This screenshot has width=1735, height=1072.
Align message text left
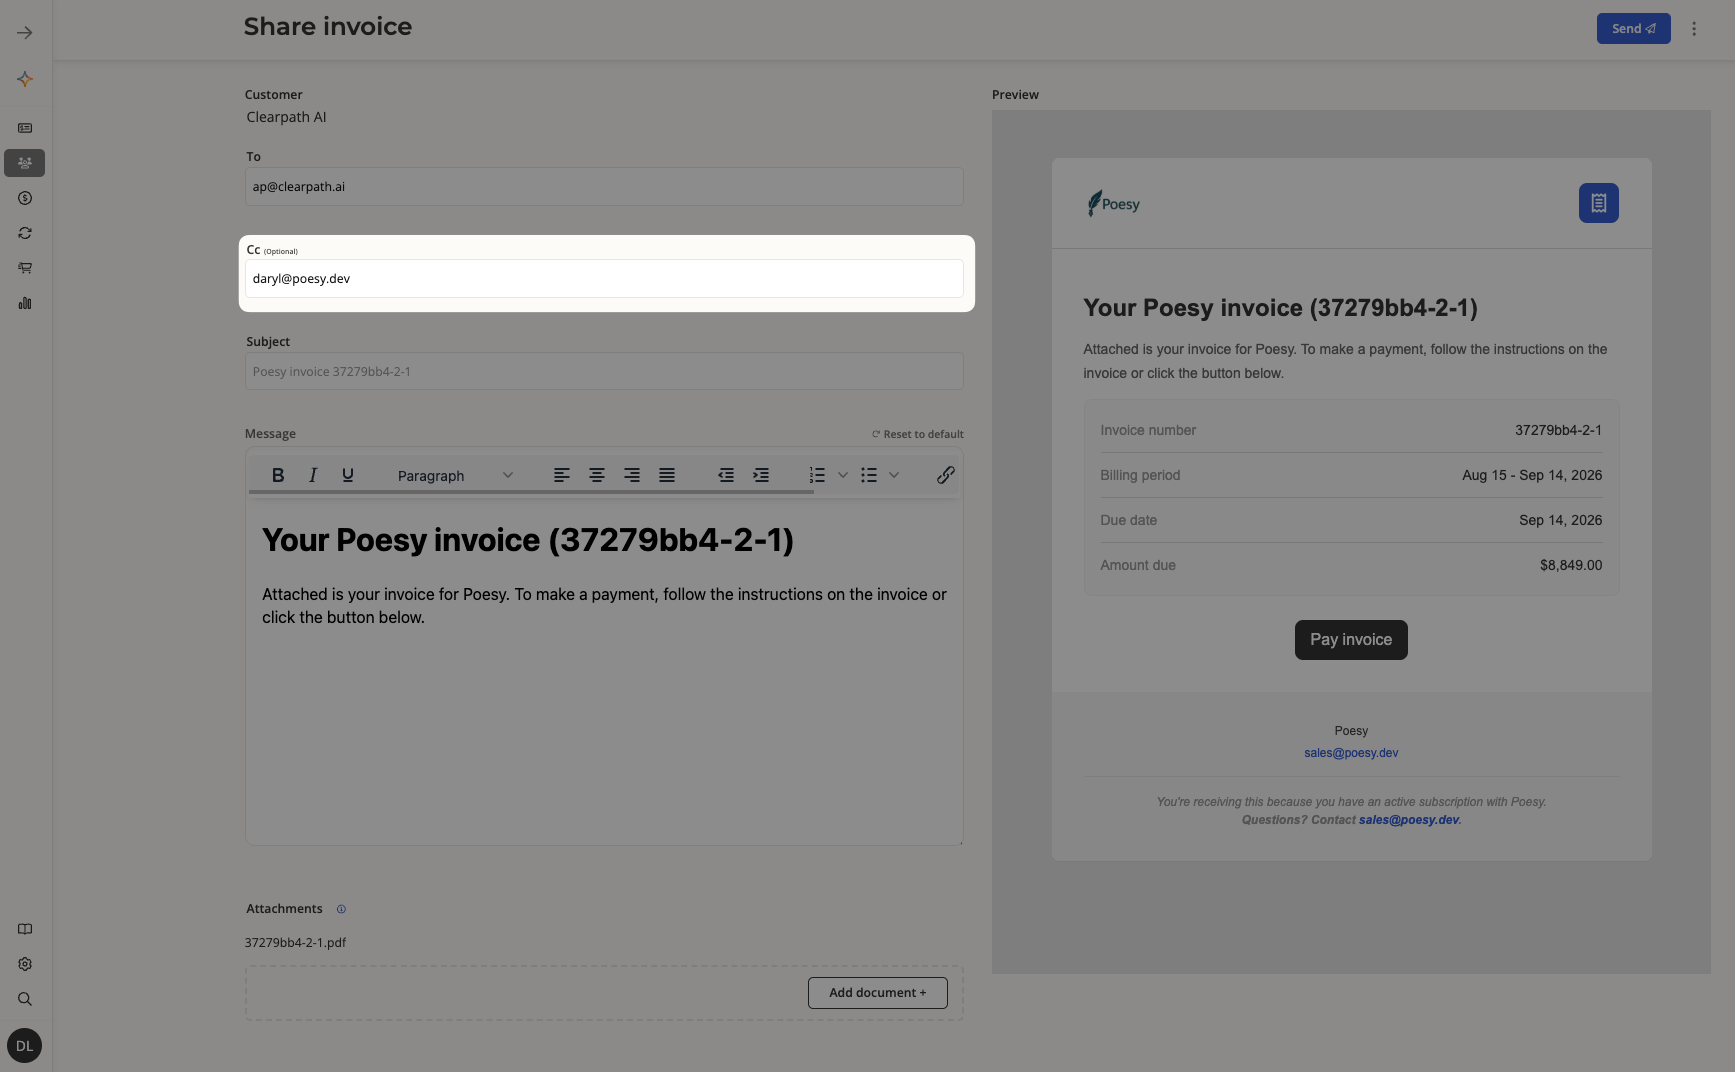[562, 475]
